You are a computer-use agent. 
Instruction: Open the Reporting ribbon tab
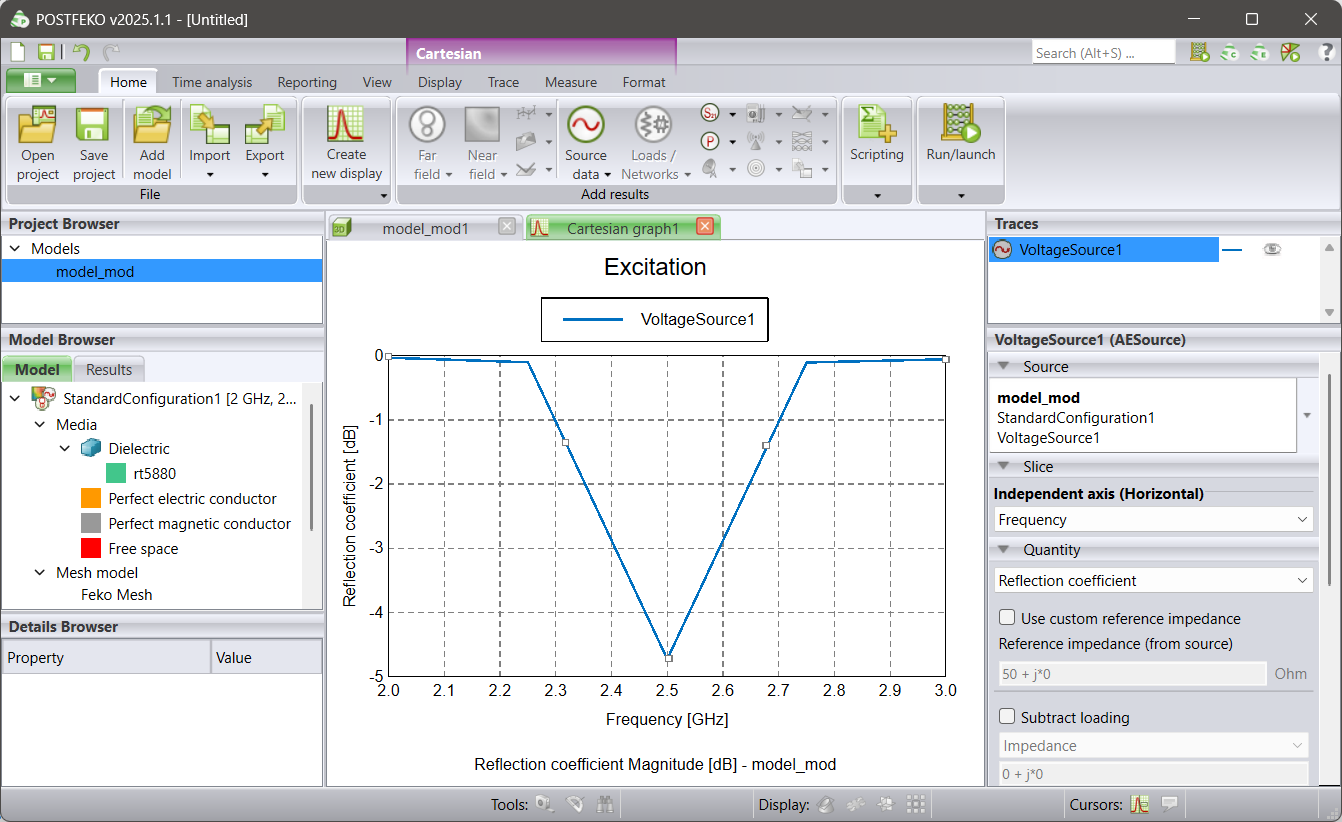click(307, 83)
